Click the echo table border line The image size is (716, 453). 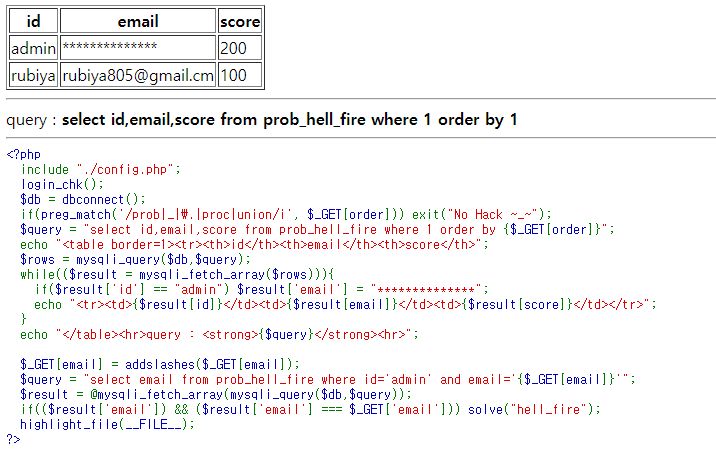point(254,244)
